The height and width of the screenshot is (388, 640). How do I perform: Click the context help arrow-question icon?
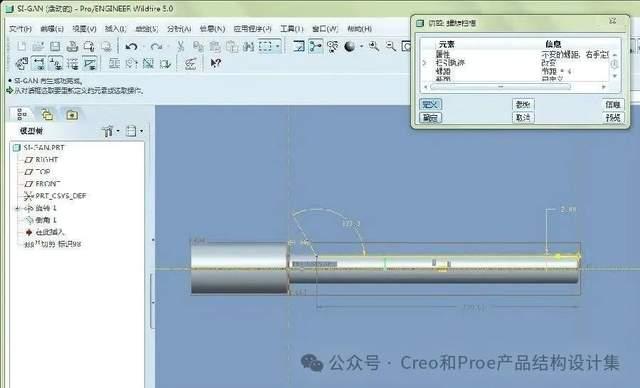216,63
